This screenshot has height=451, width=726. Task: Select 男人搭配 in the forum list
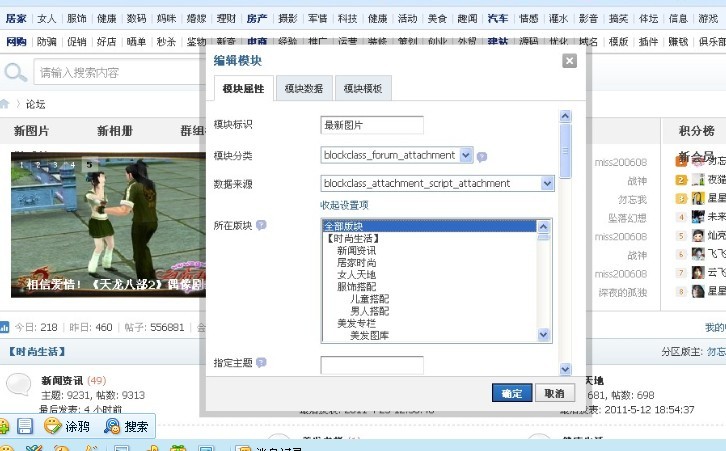(x=429, y=311)
